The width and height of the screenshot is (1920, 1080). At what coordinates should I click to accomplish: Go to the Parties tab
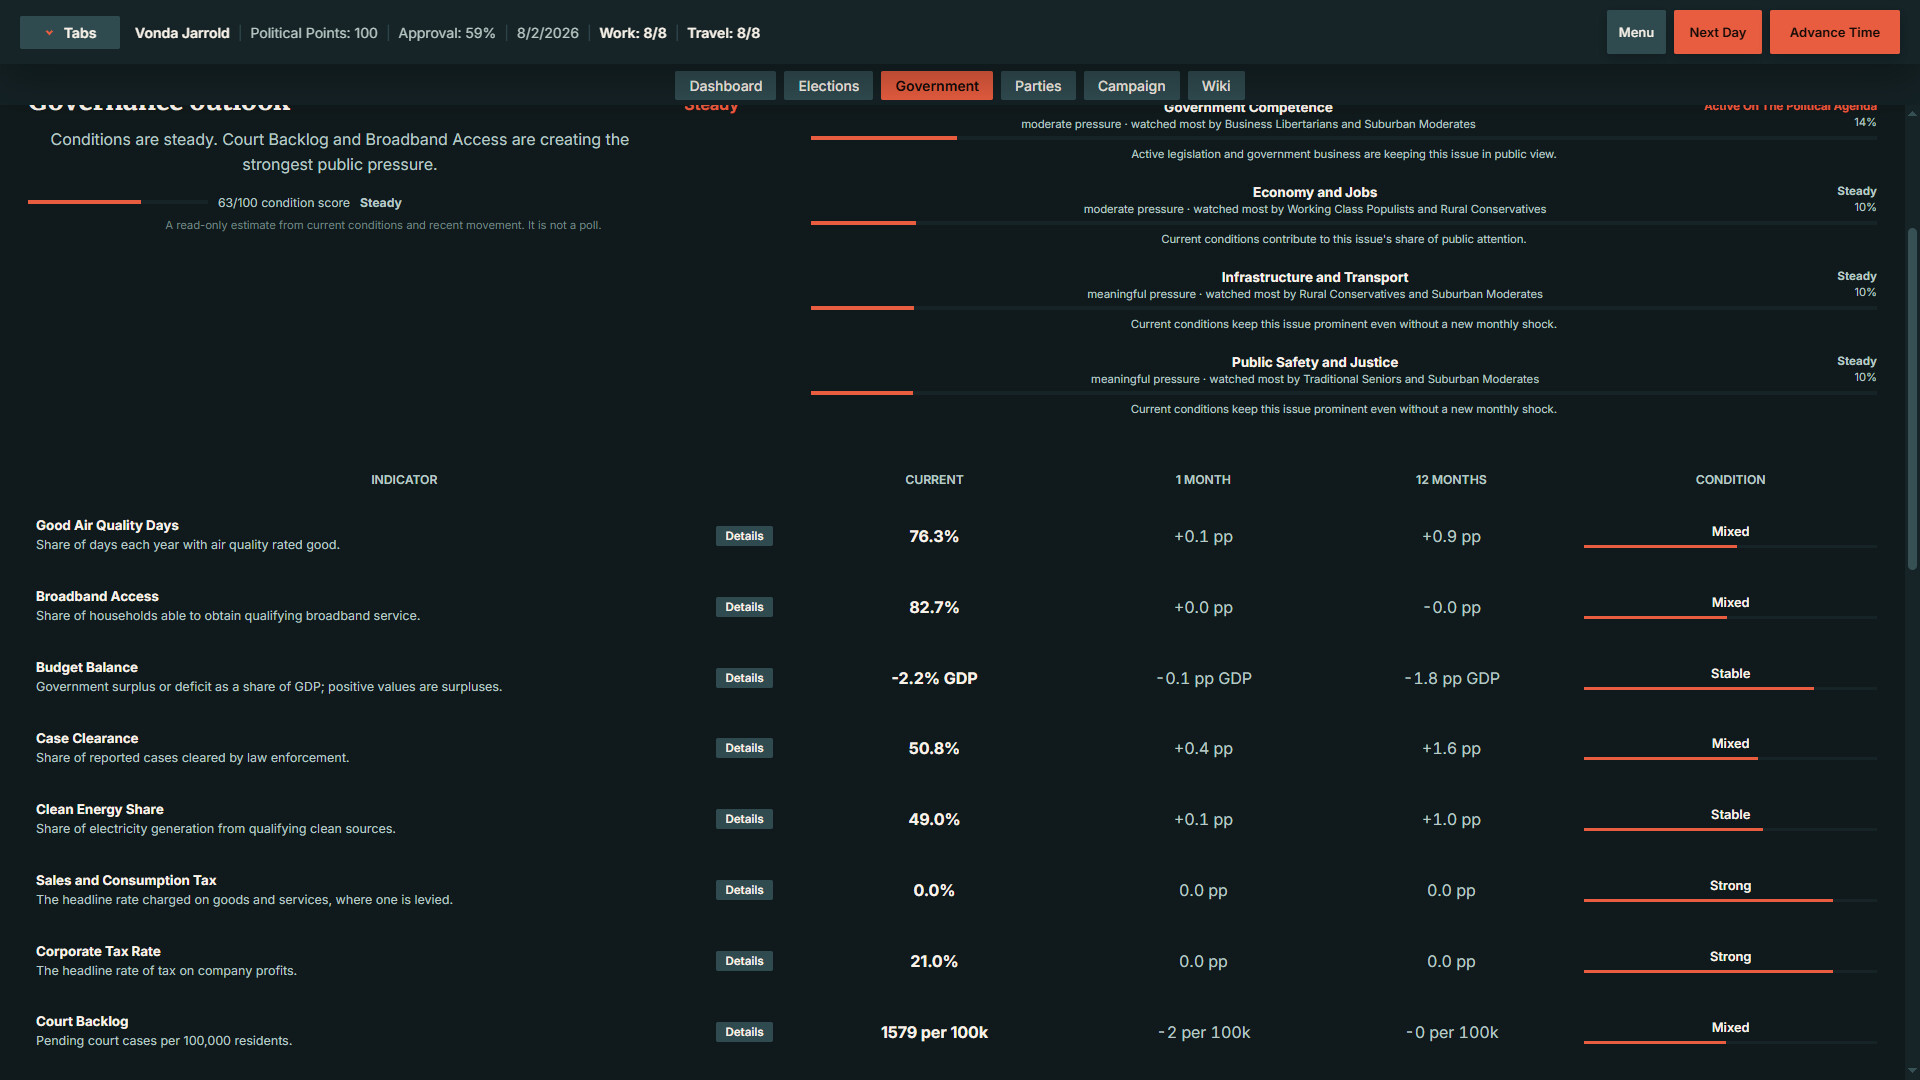(x=1038, y=86)
